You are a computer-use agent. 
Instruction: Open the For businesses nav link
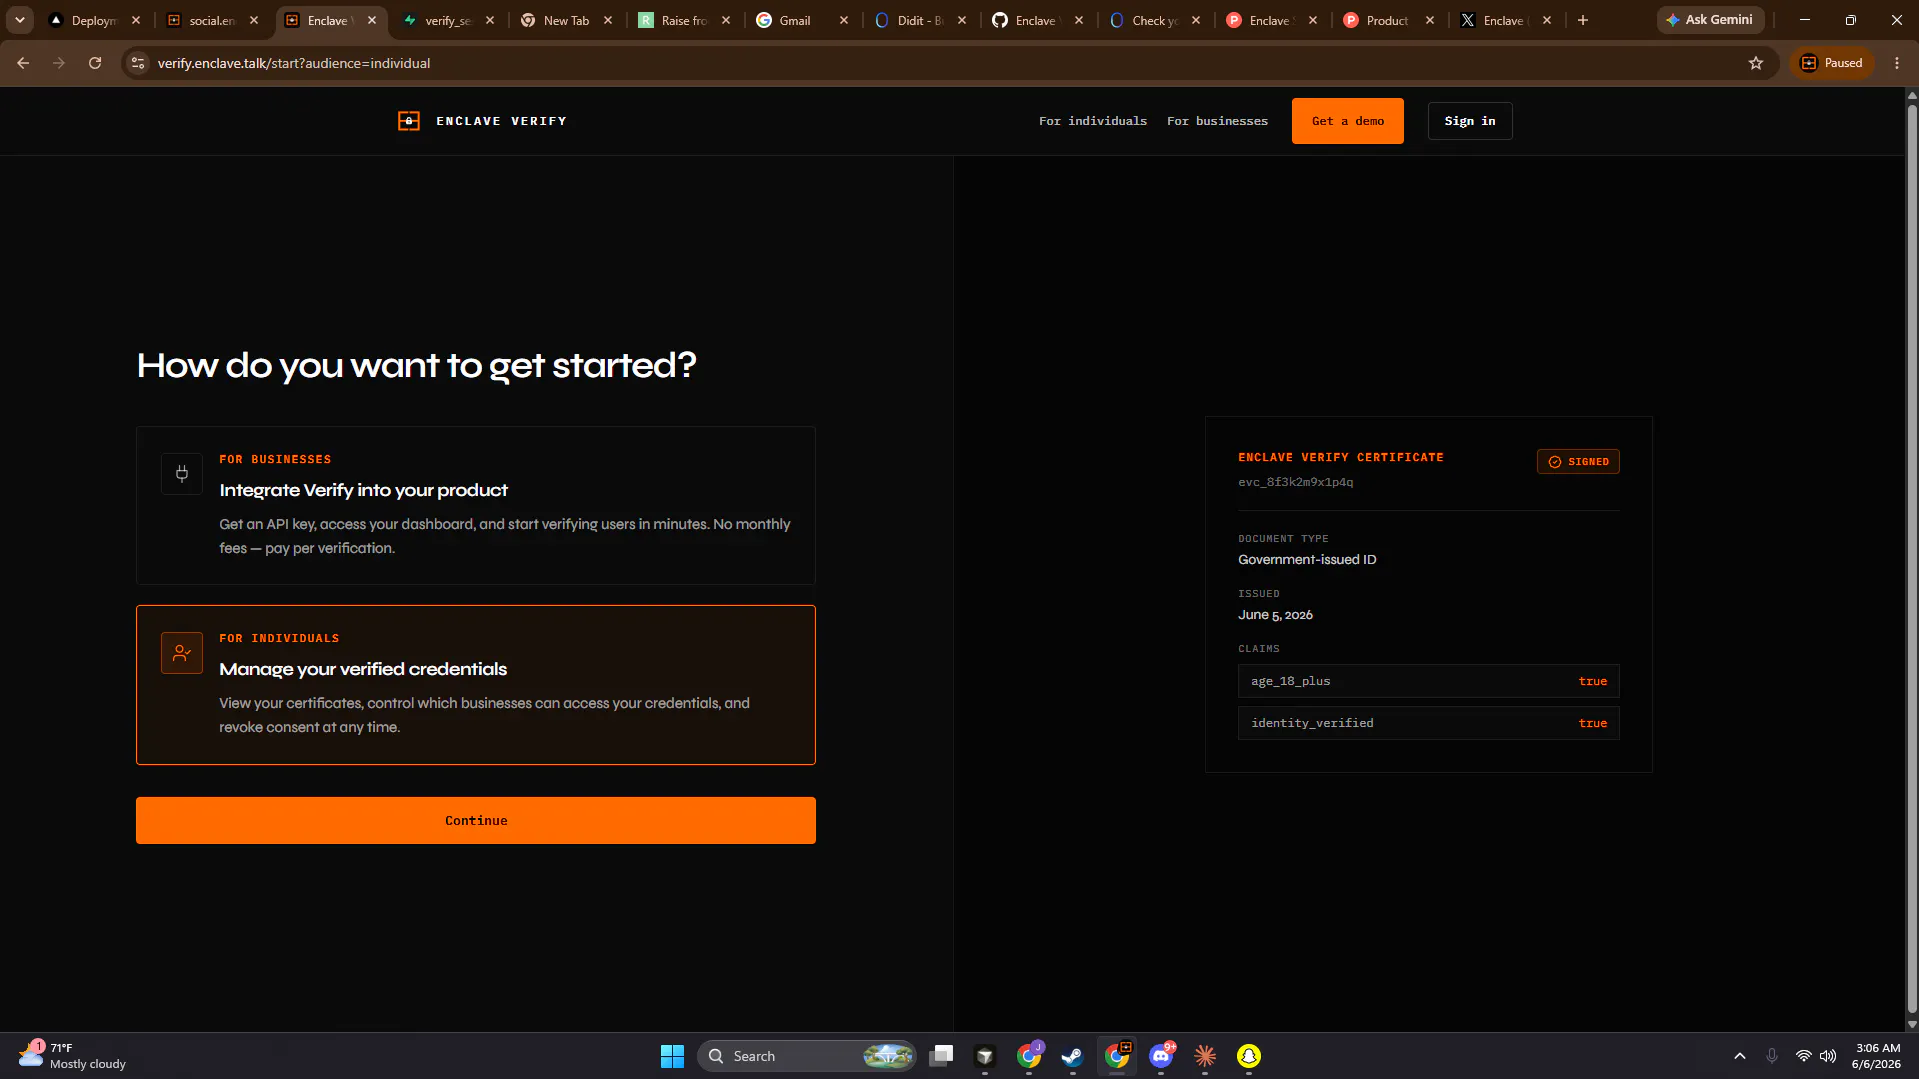click(x=1217, y=121)
